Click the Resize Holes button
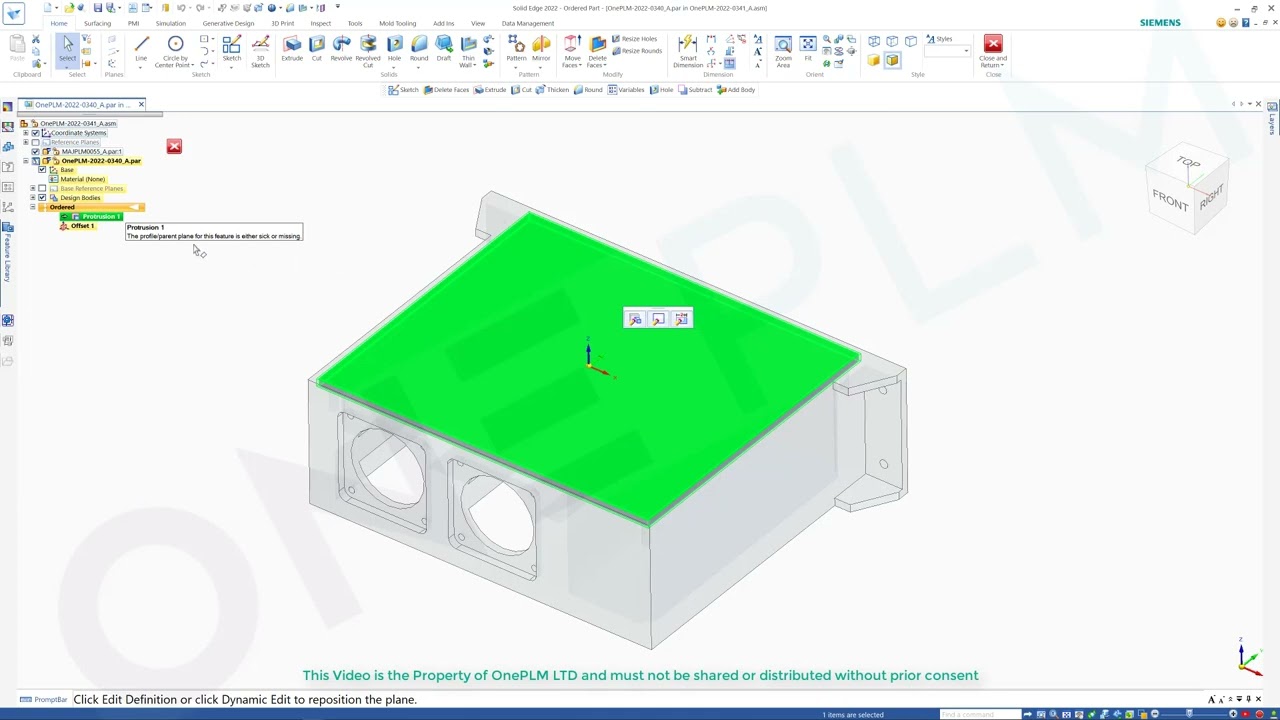This screenshot has height=720, width=1280. [x=634, y=39]
